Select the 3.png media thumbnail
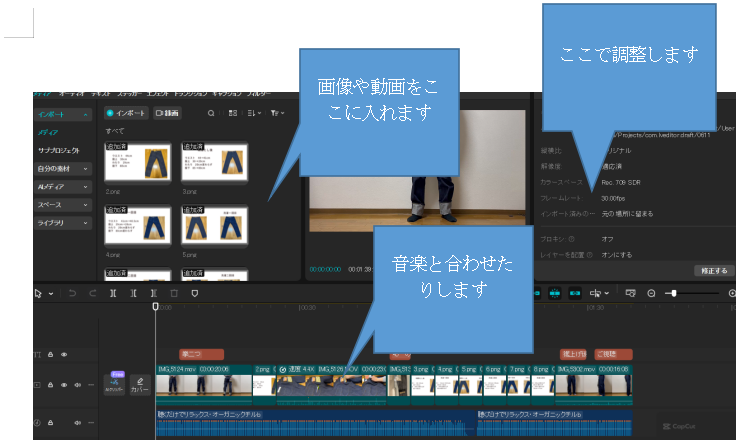 [215, 162]
